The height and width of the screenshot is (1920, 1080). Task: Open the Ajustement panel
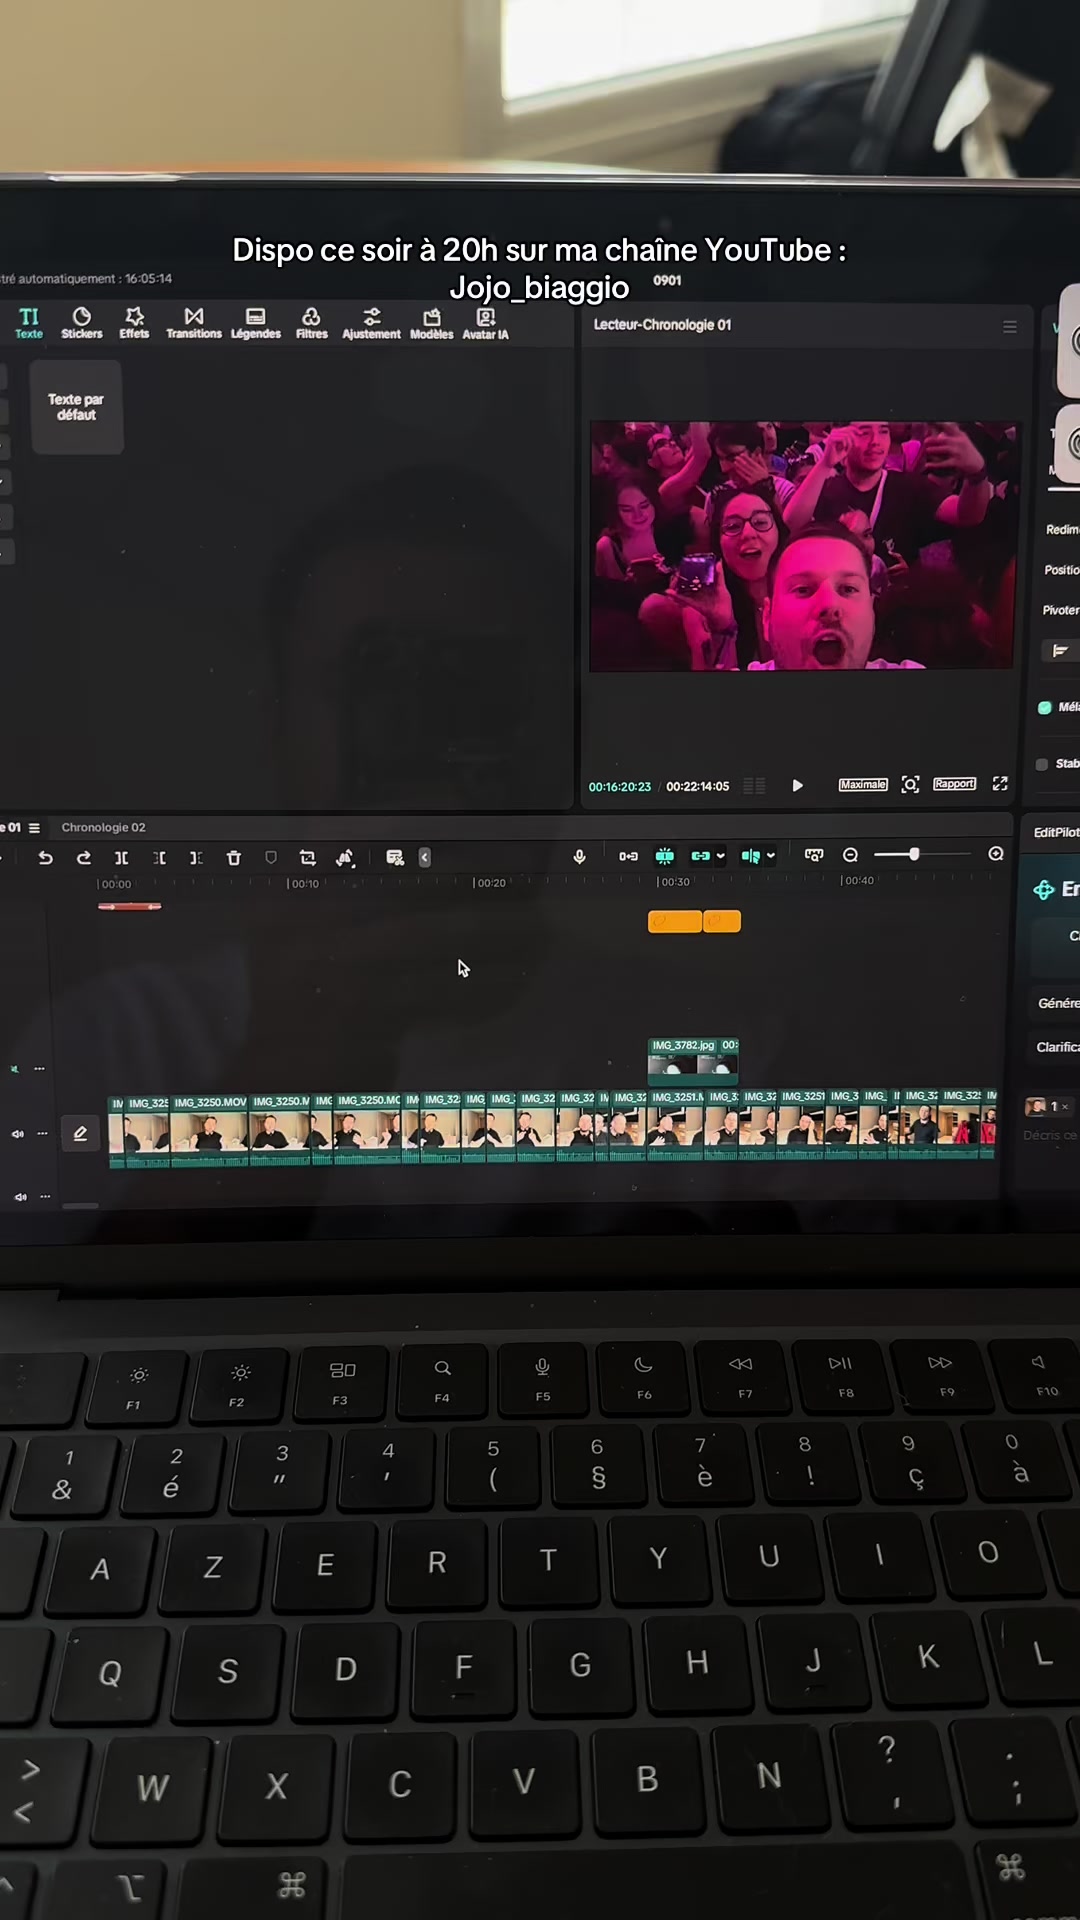pos(371,323)
